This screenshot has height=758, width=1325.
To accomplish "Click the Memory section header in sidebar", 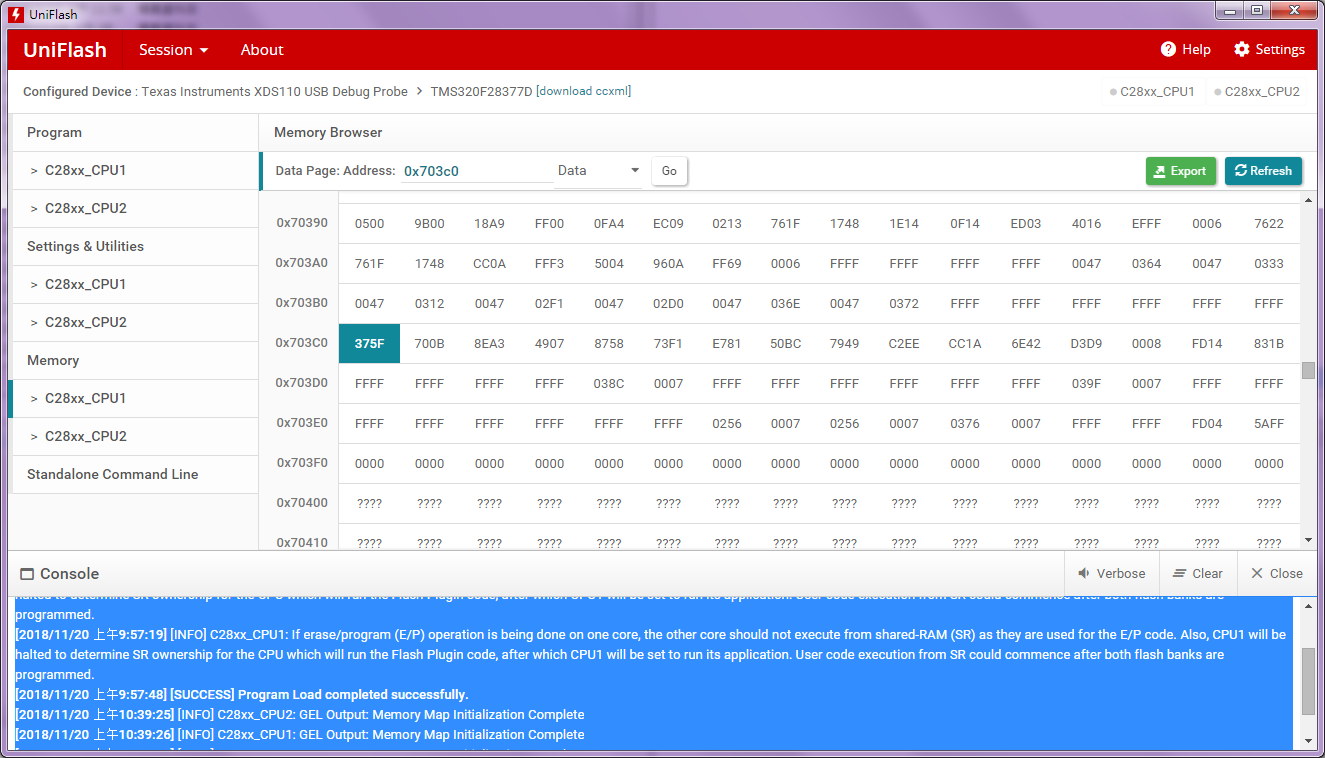I will pyautogui.click(x=134, y=361).
